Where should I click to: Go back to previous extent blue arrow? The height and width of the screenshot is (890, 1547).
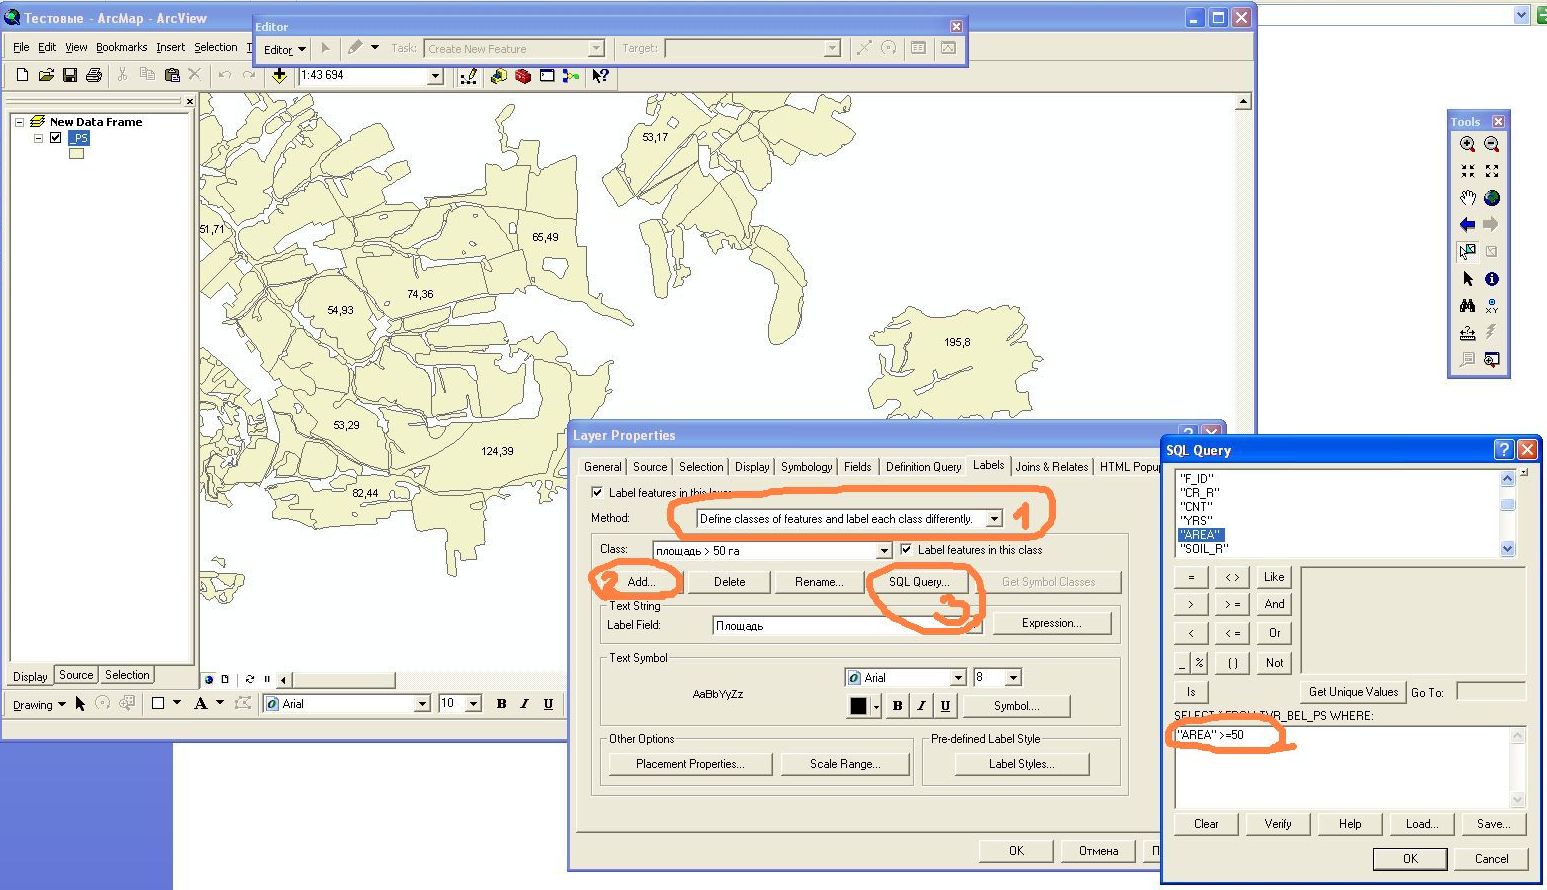1467,225
